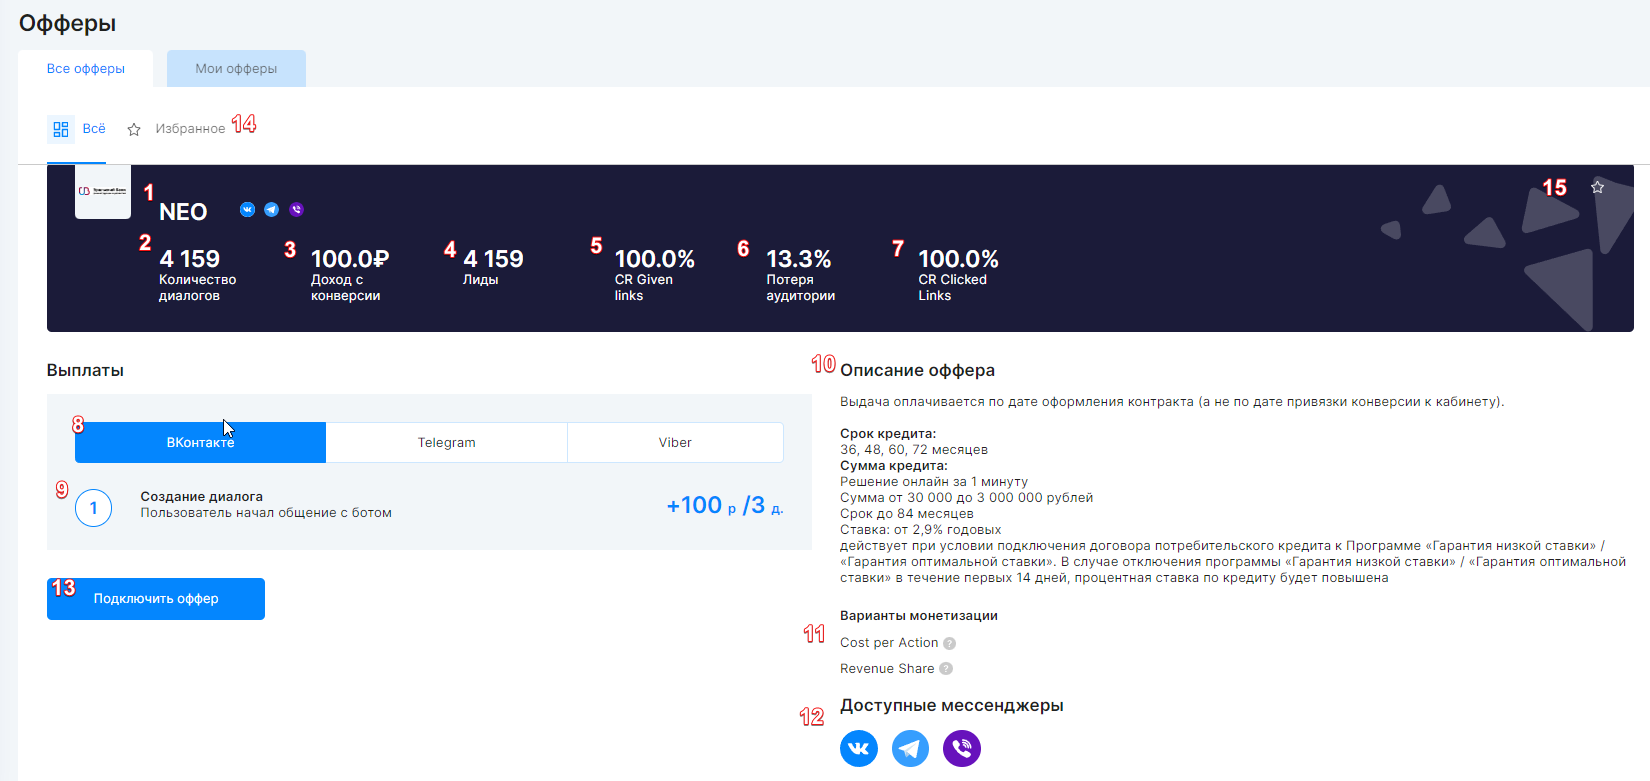Open the large Viber messenger icon

[x=962, y=748]
